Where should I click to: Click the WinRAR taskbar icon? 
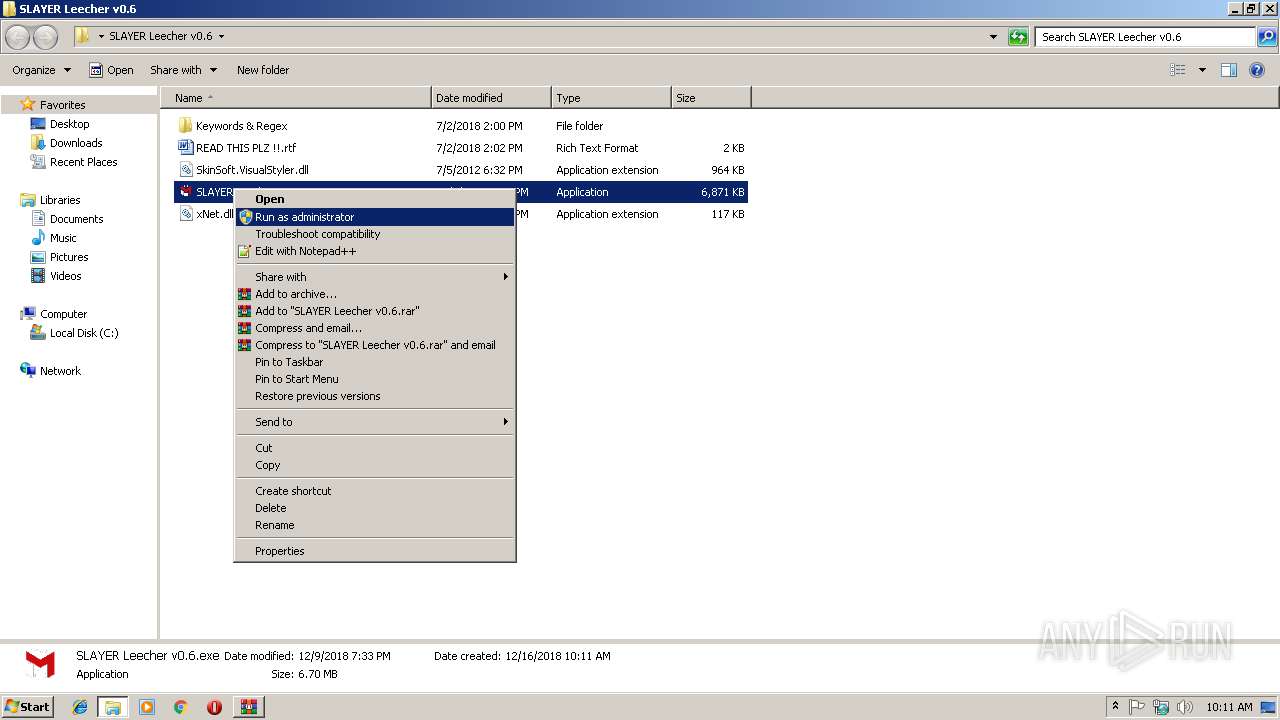point(248,707)
